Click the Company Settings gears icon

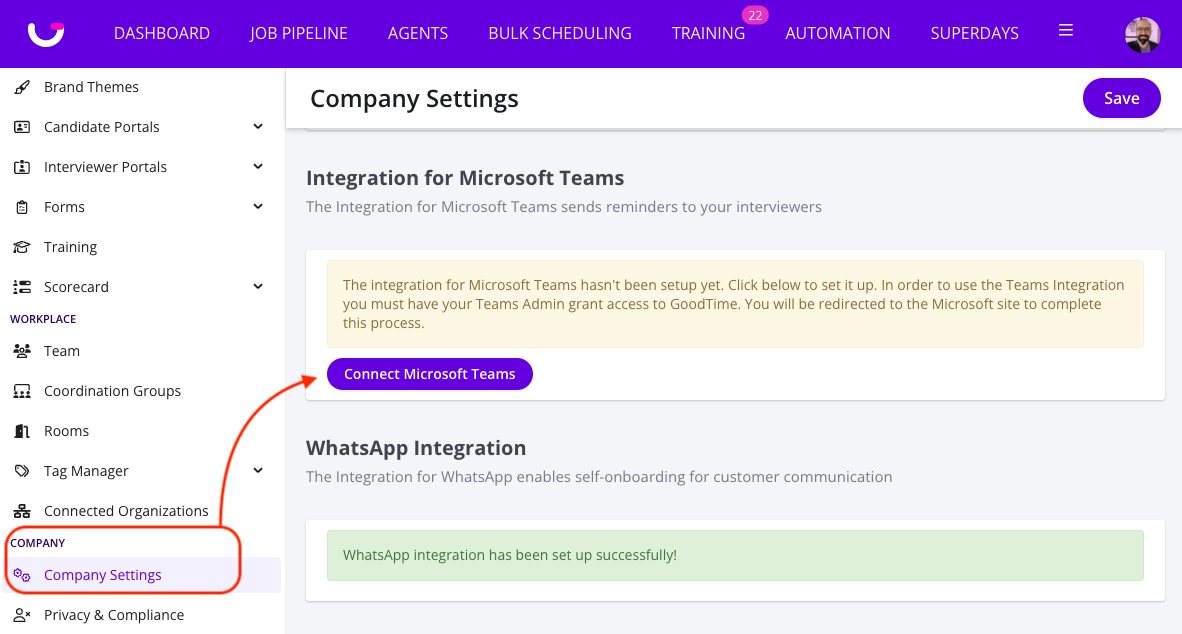22,575
